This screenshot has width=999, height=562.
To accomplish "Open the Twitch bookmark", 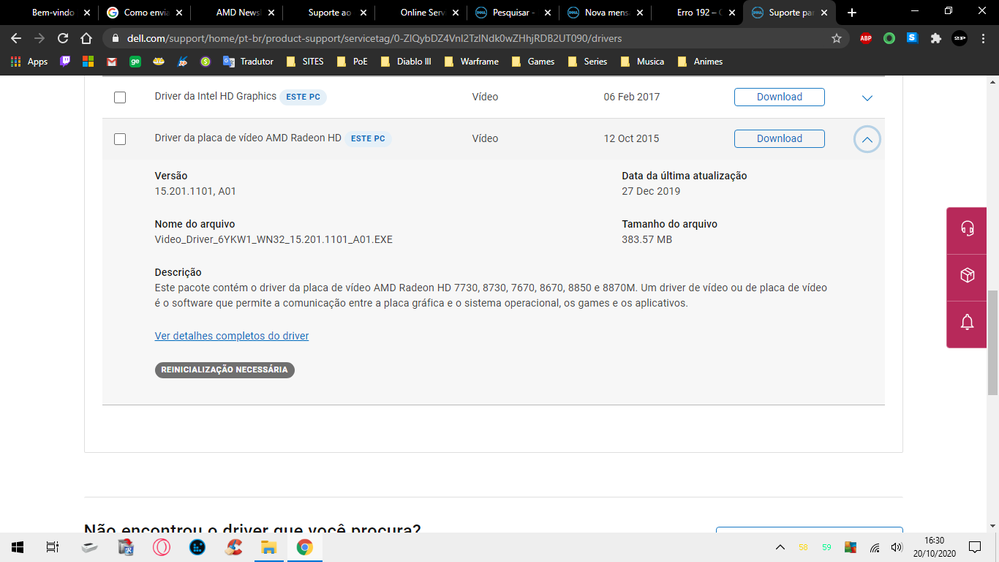I will click(x=65, y=62).
